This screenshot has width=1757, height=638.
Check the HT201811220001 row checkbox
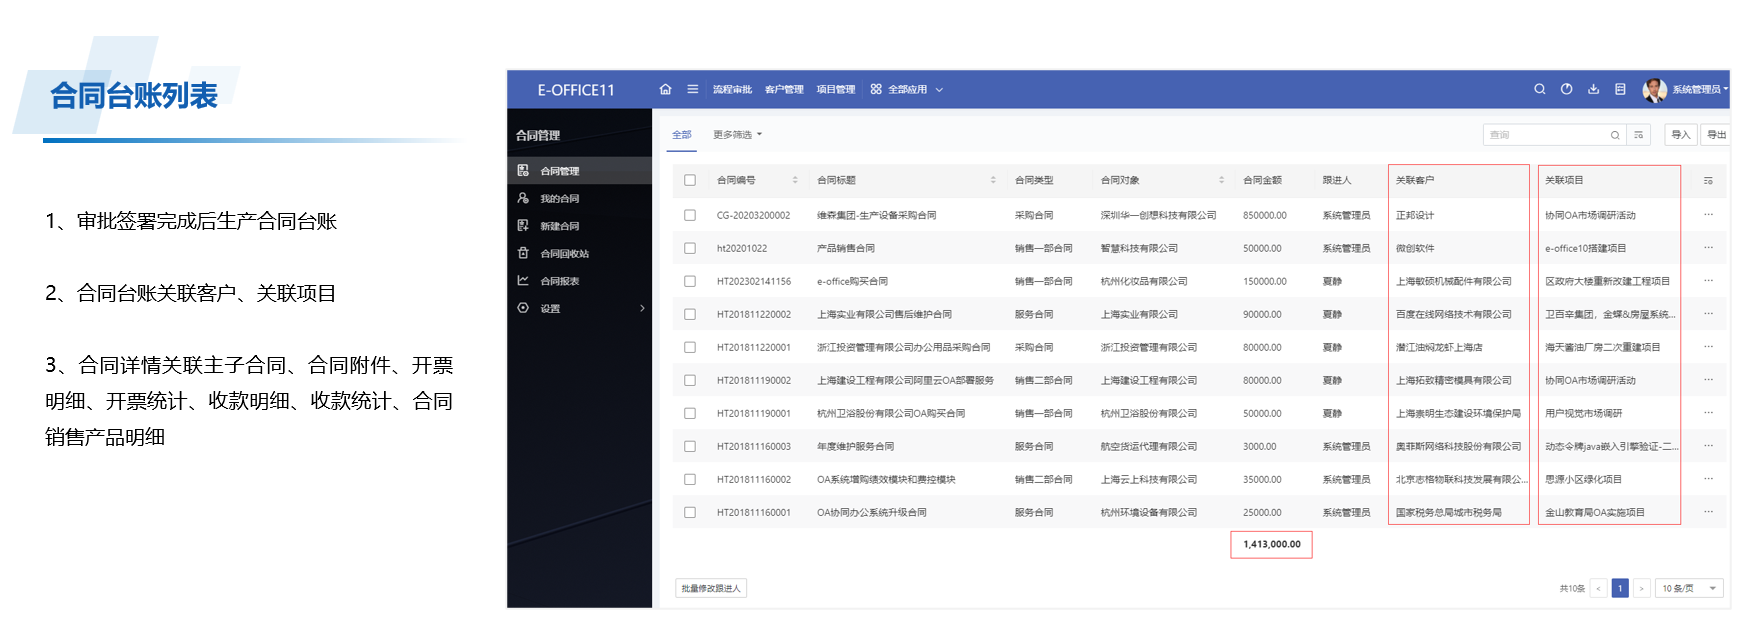[690, 347]
